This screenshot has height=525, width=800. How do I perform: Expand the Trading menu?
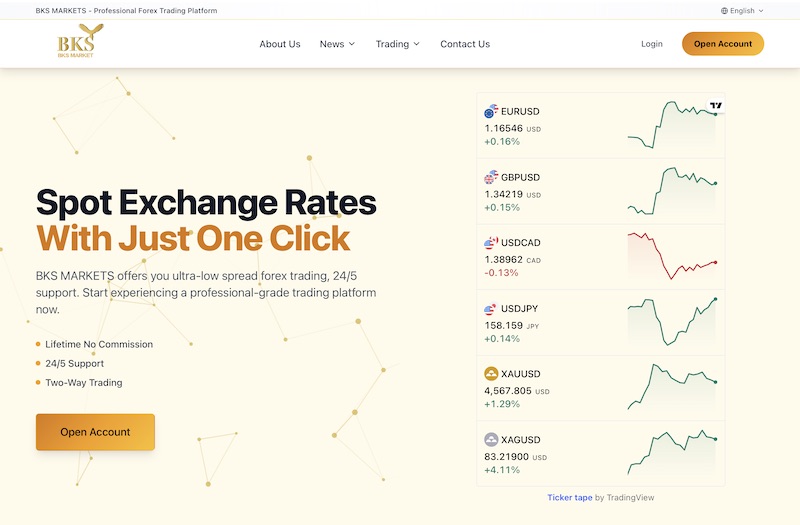tap(397, 44)
